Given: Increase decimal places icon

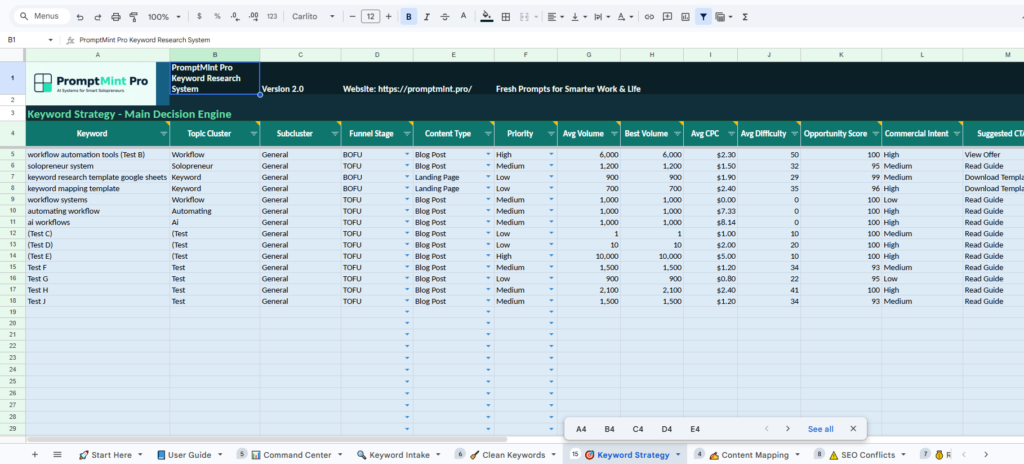Looking at the screenshot, I should click(254, 16).
